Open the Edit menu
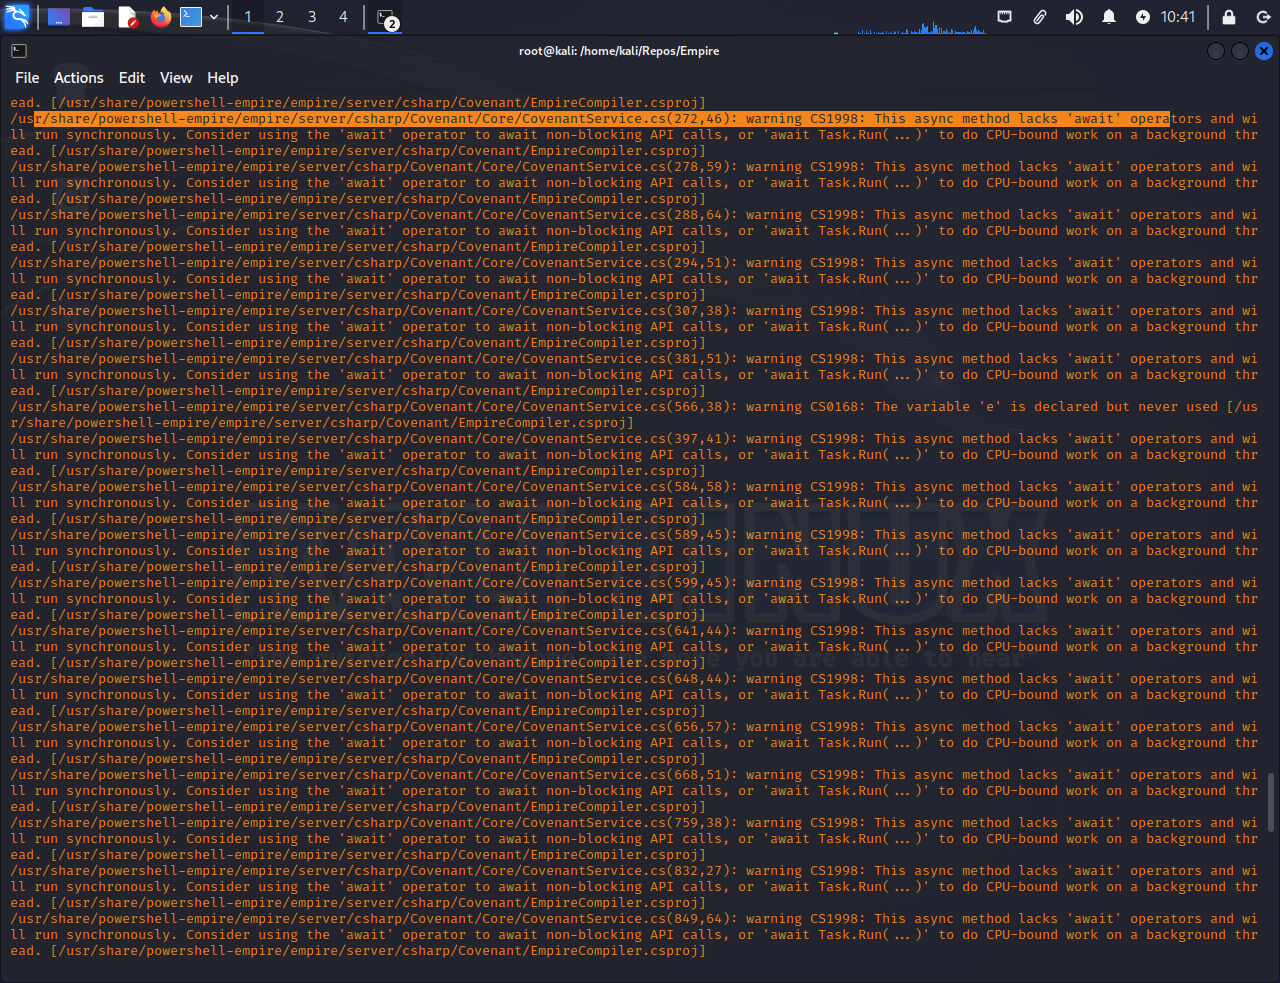Viewport: 1280px width, 983px height. [x=132, y=78]
